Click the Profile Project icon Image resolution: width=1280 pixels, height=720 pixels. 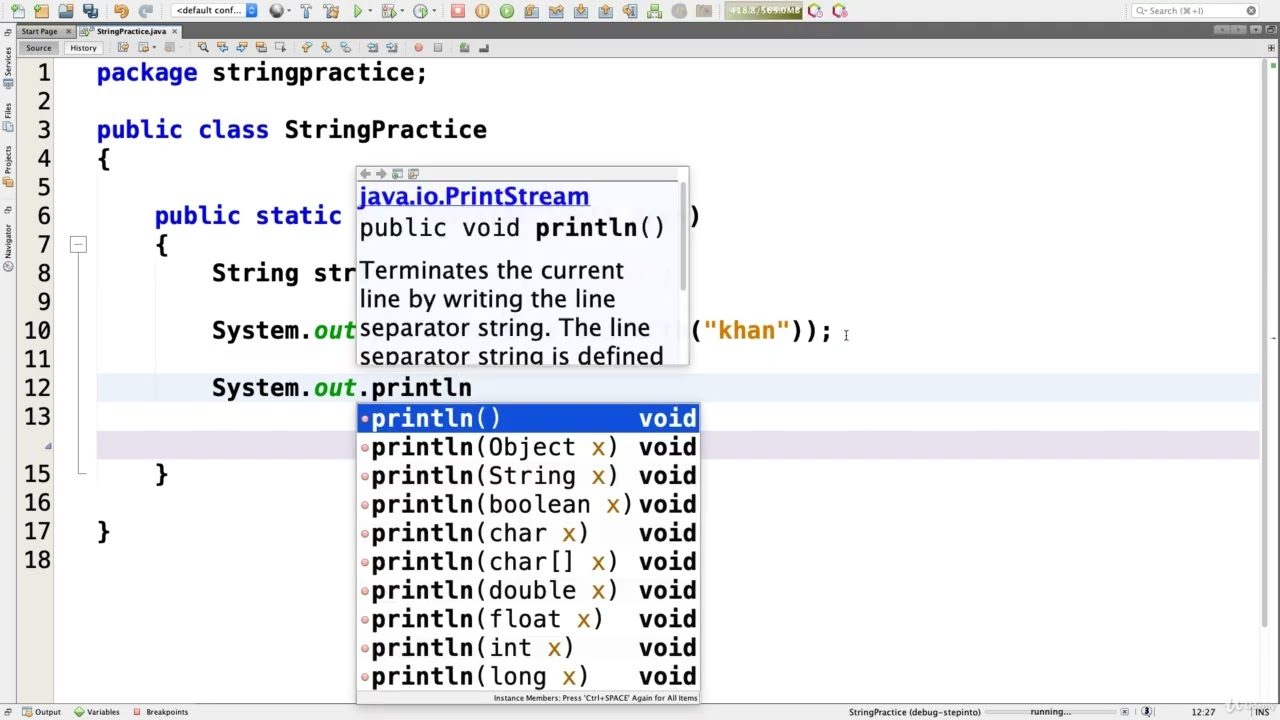click(x=420, y=11)
